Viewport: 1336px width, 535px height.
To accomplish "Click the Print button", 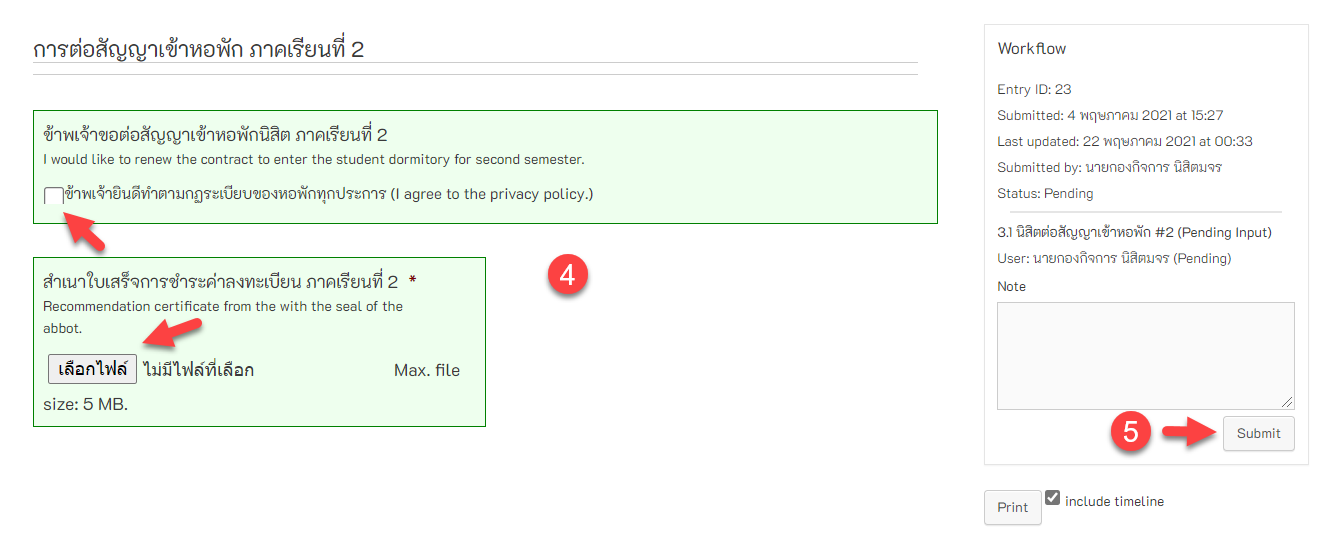I will 1012,507.
